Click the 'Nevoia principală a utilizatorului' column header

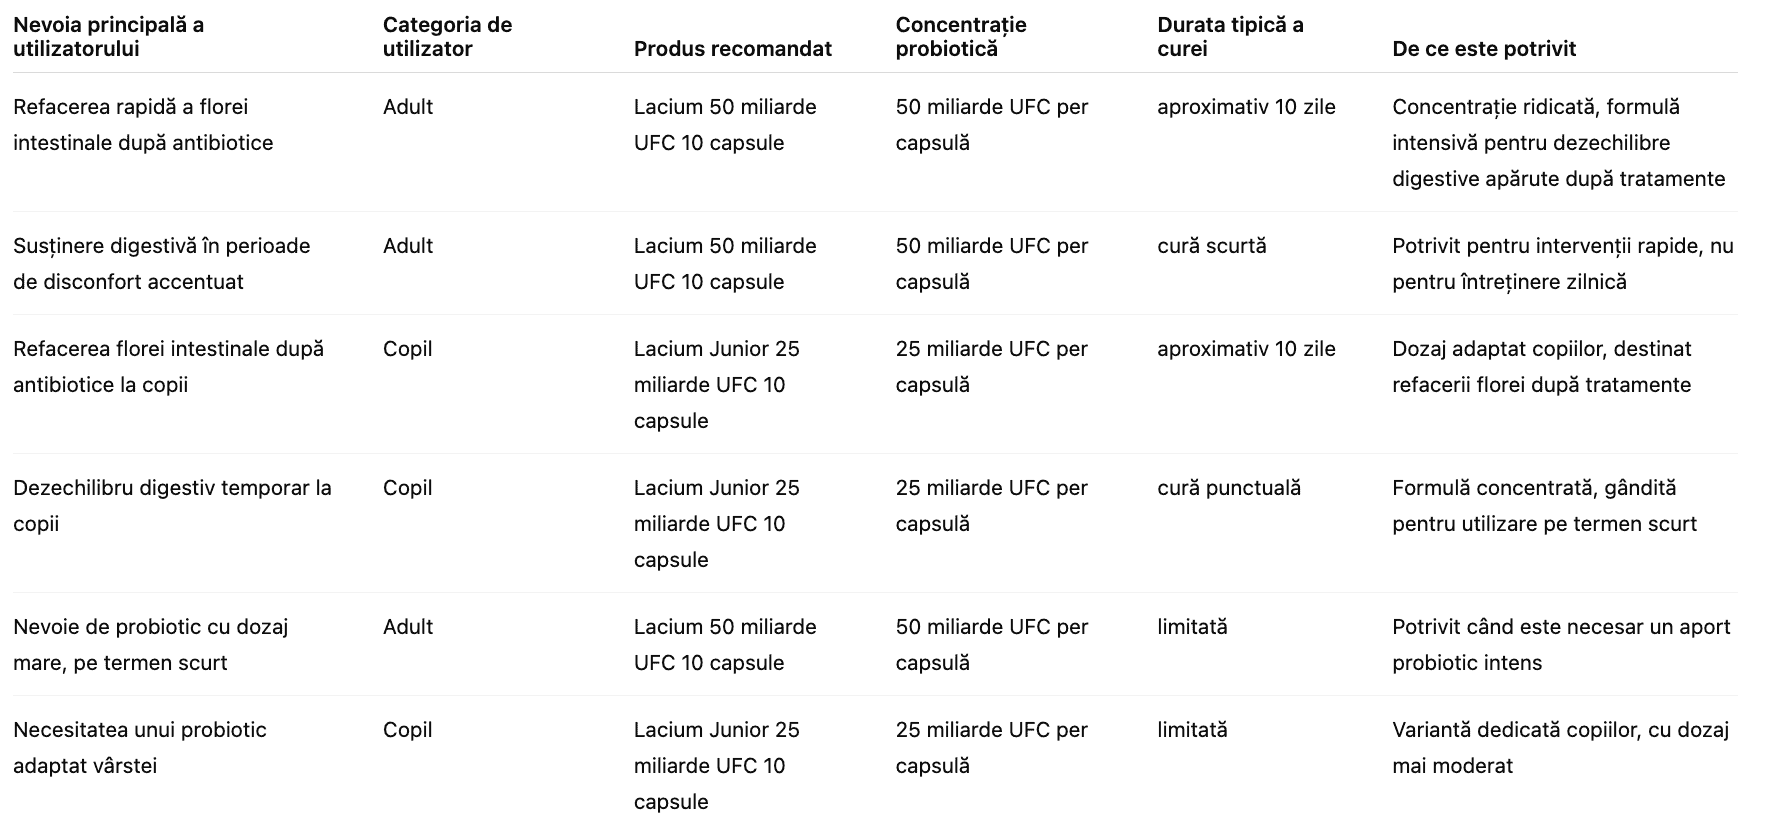tap(108, 37)
